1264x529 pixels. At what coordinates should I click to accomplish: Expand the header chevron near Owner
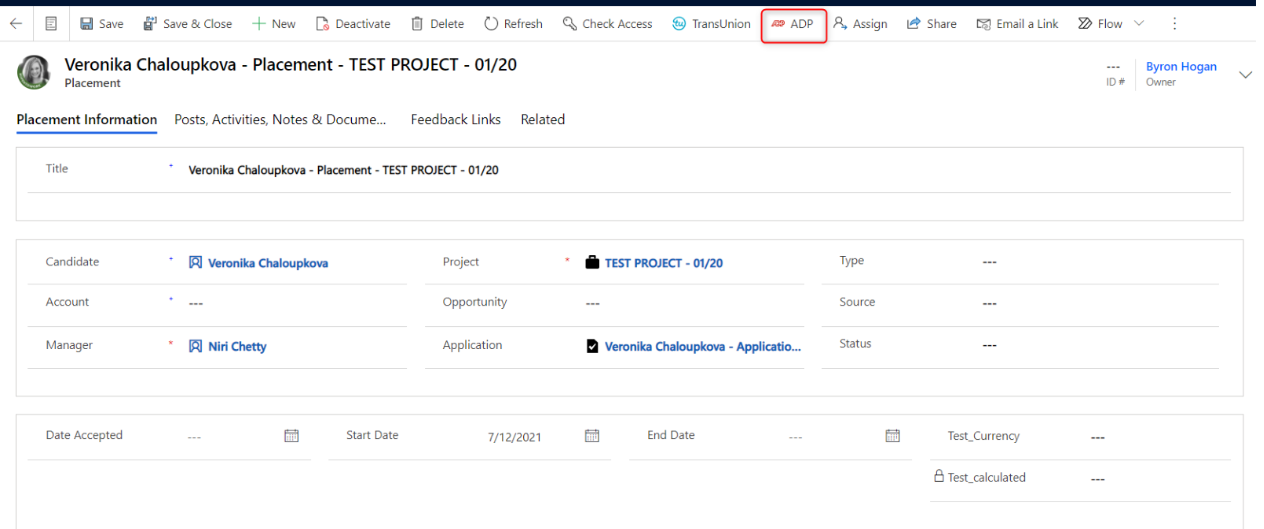(x=1245, y=74)
